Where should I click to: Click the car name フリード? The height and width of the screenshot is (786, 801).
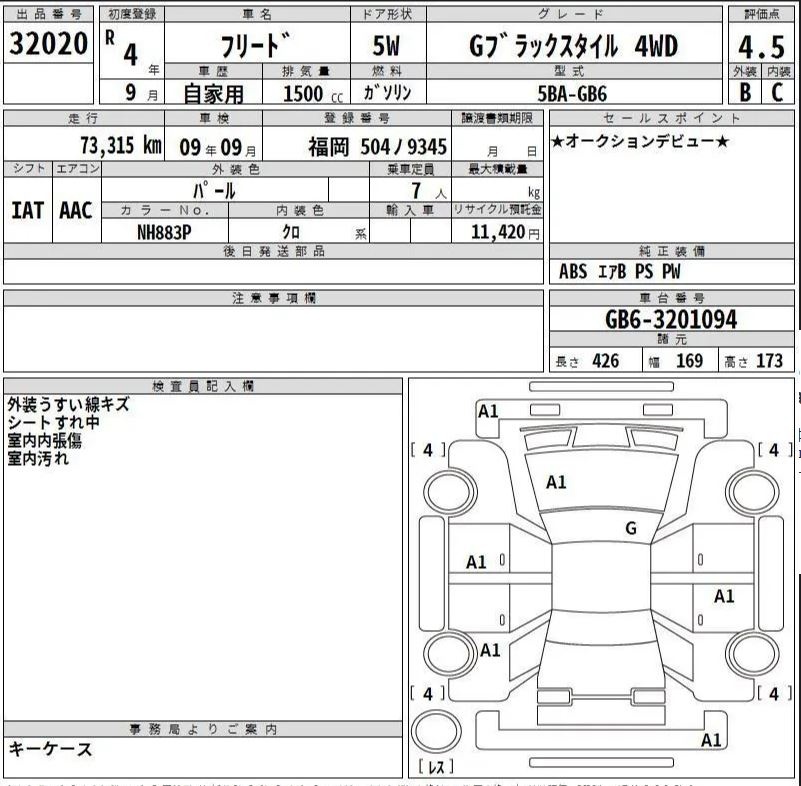click(x=256, y=45)
